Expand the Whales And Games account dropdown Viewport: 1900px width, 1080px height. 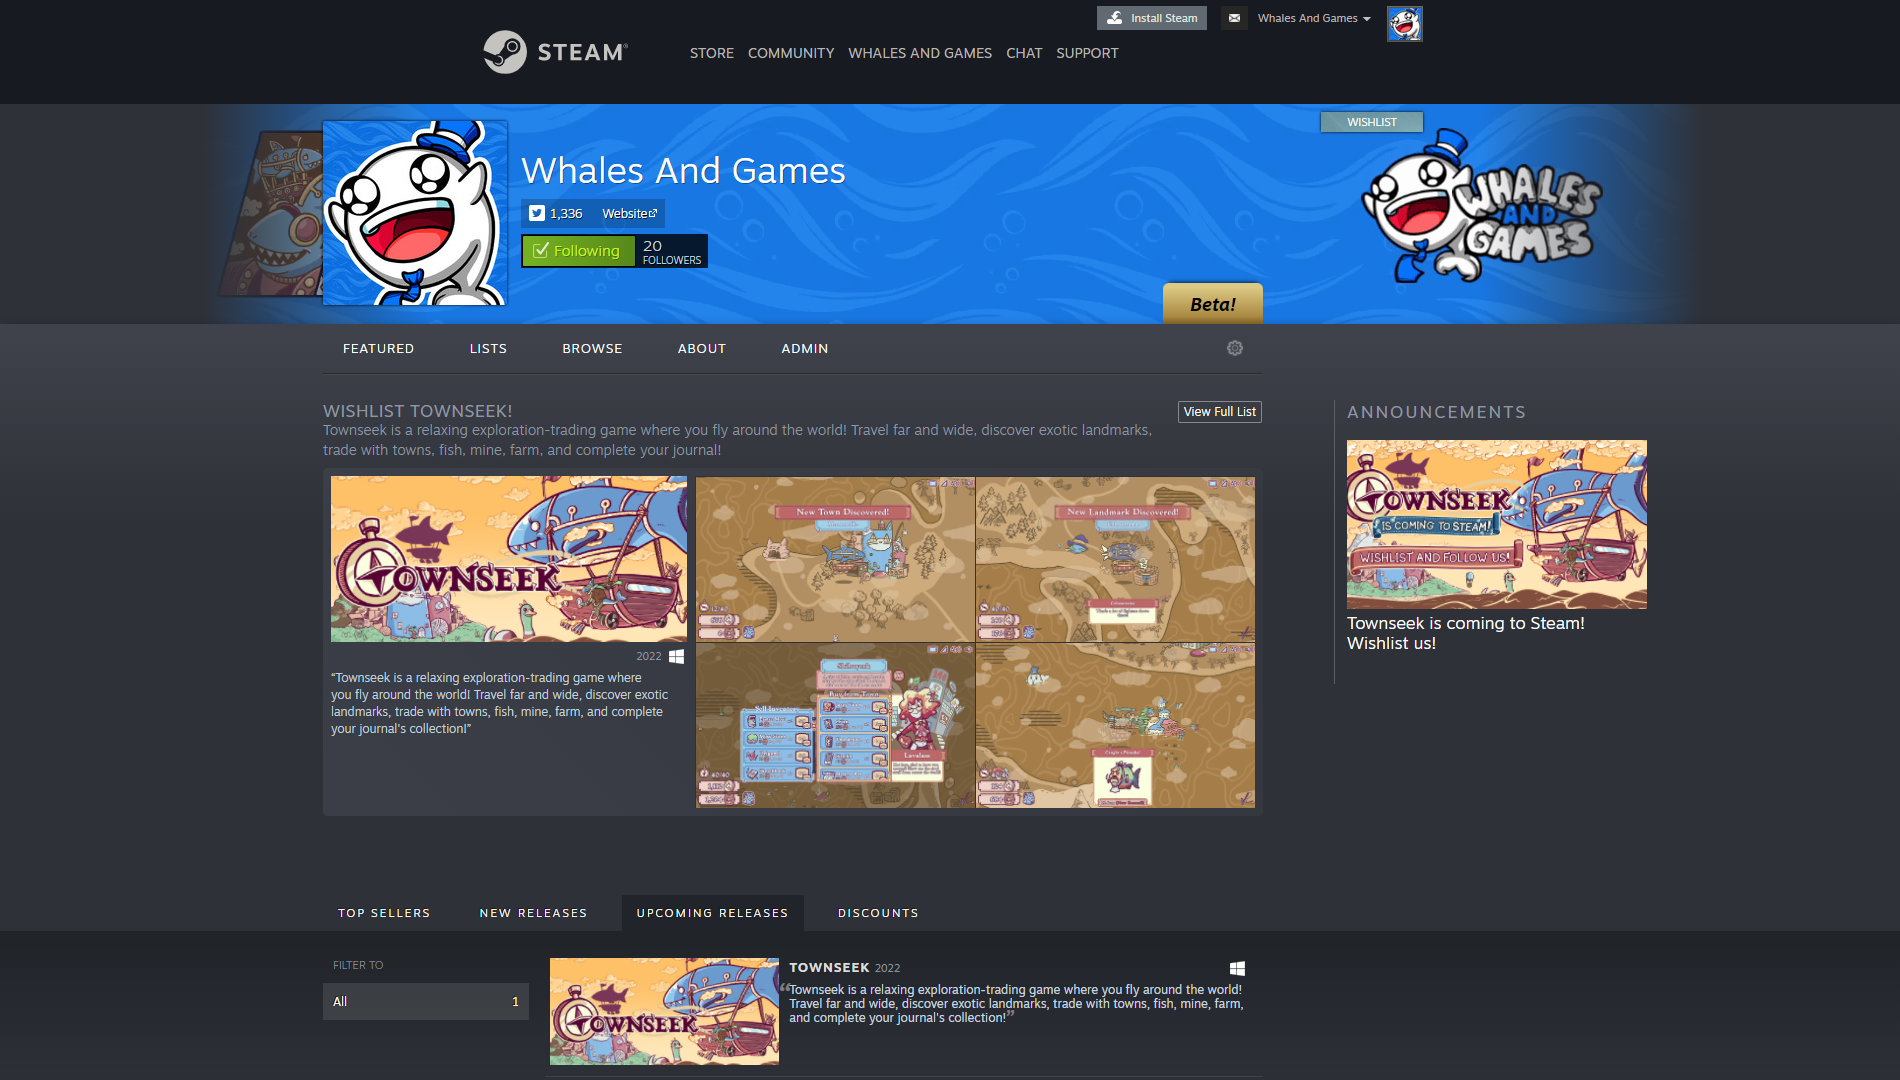pos(1314,18)
